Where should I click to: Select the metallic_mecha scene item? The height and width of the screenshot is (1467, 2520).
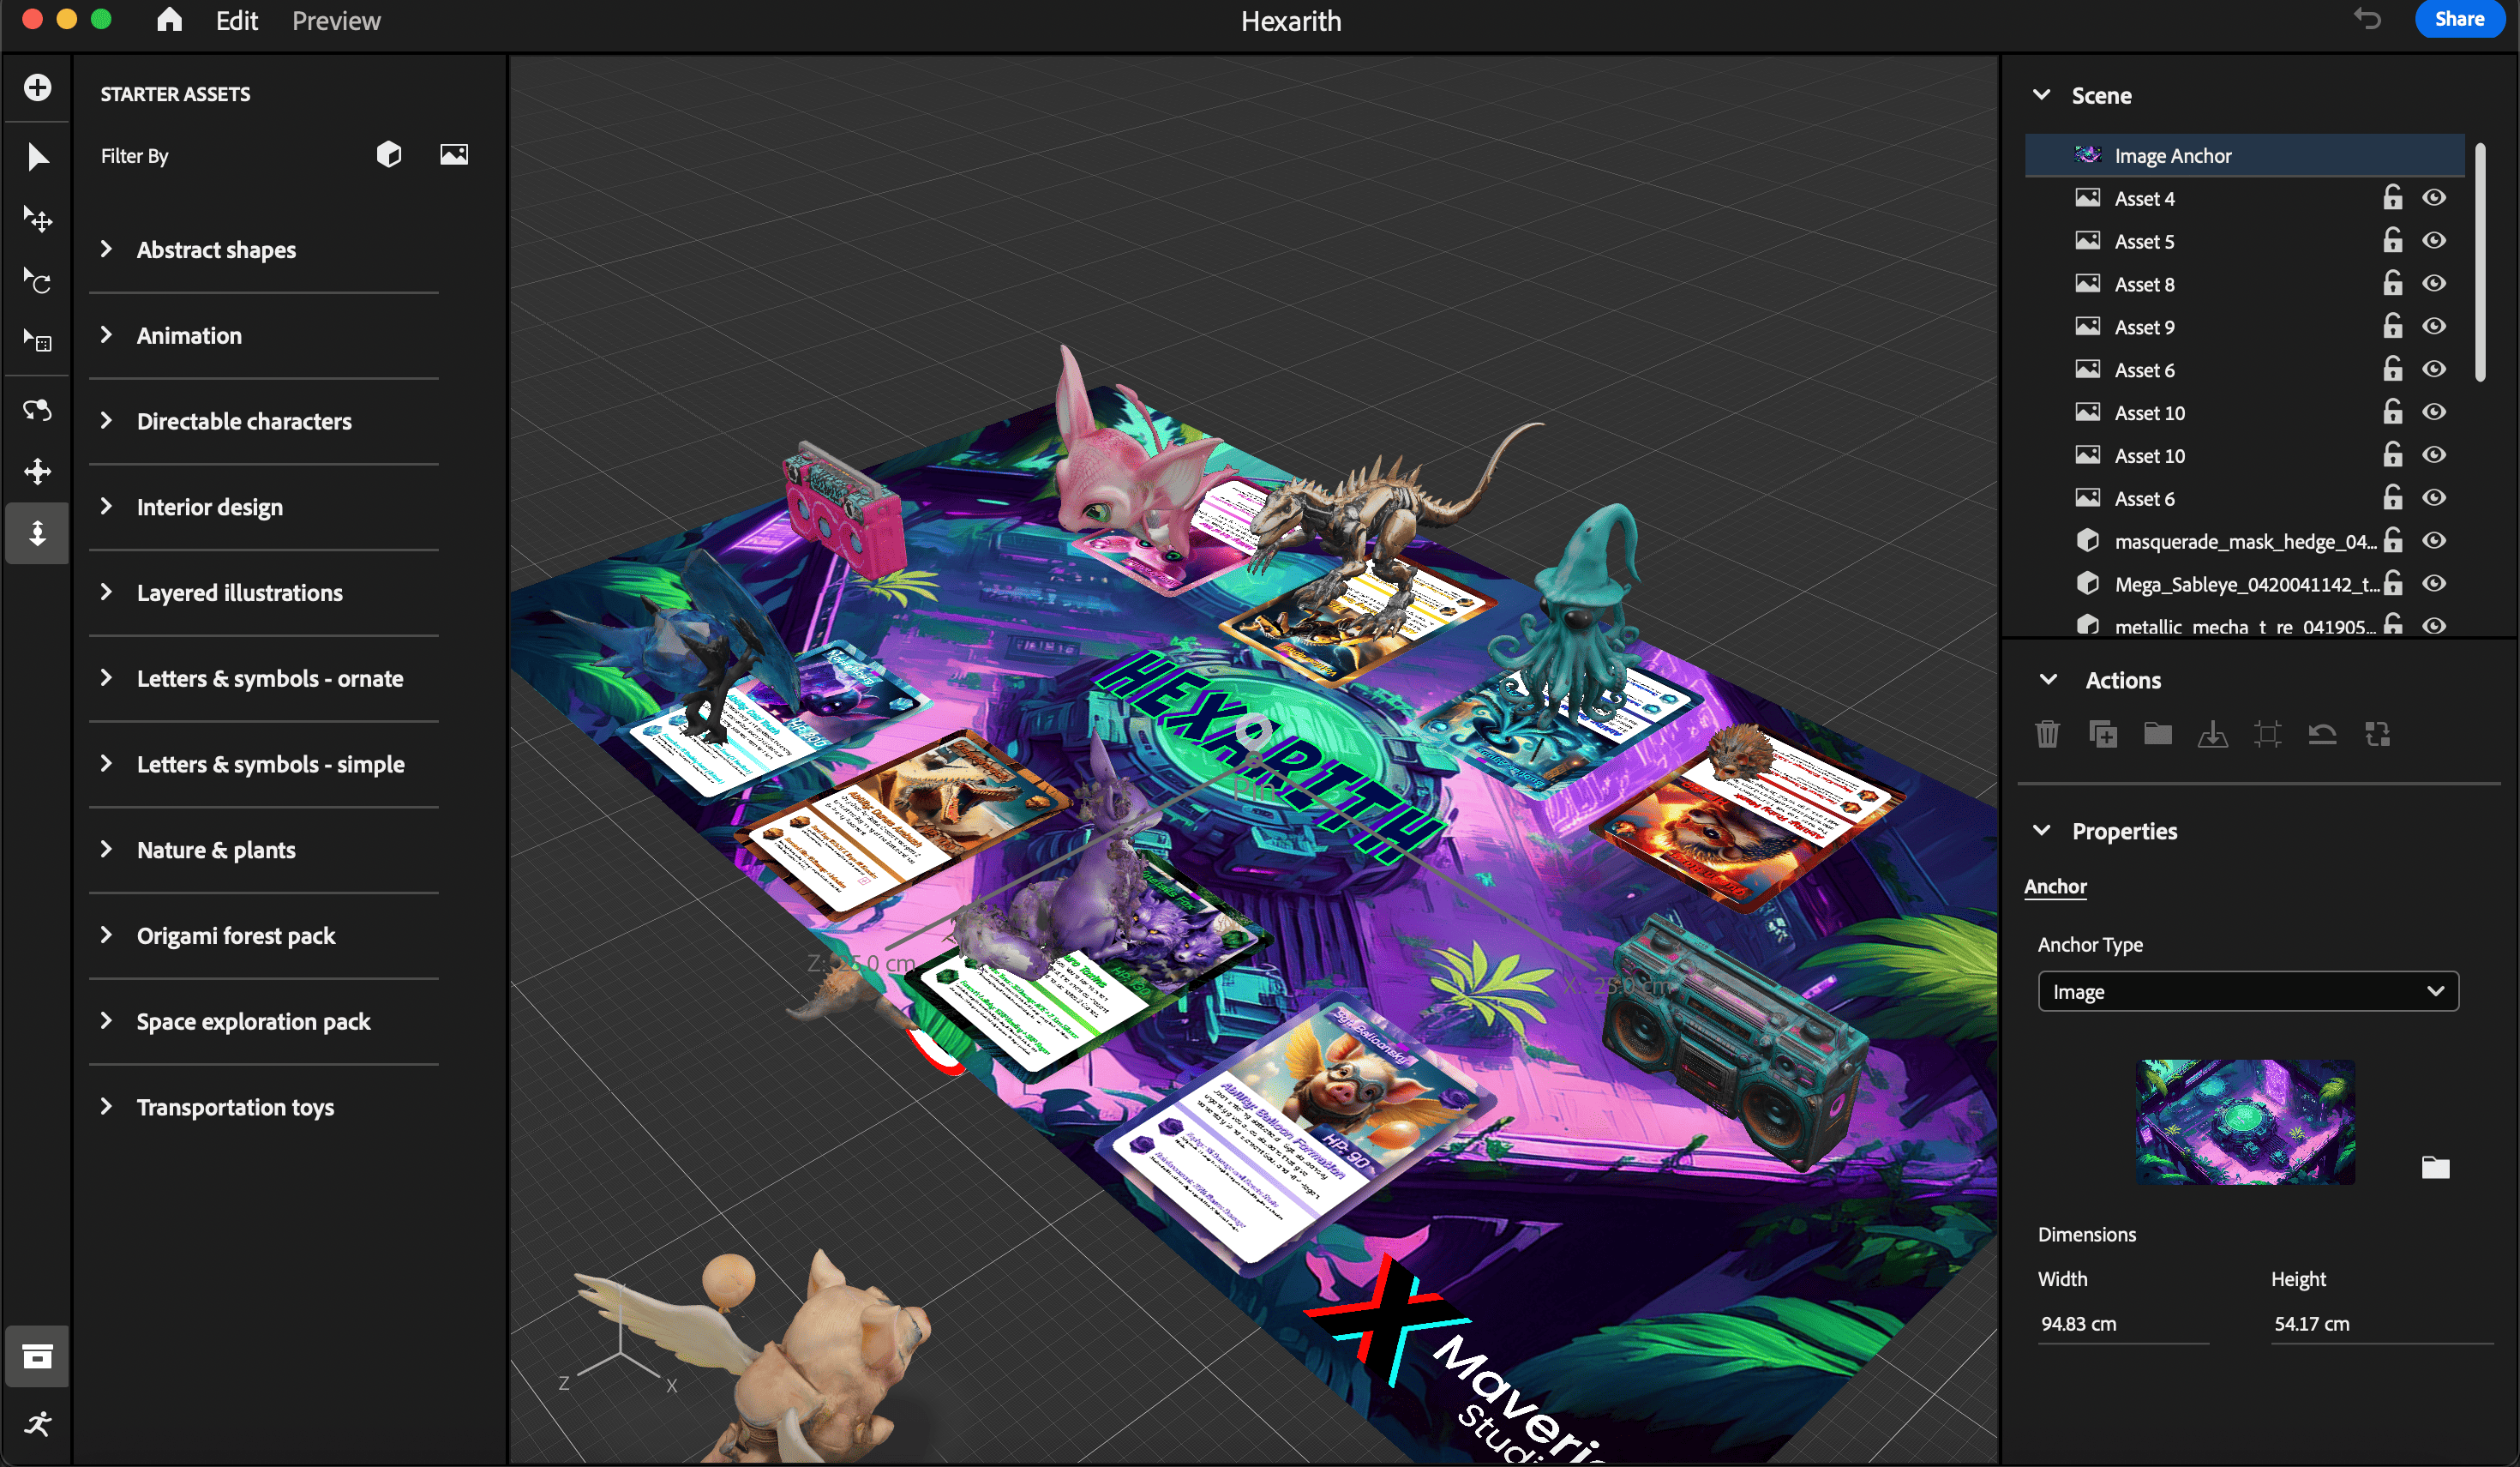click(2244, 625)
